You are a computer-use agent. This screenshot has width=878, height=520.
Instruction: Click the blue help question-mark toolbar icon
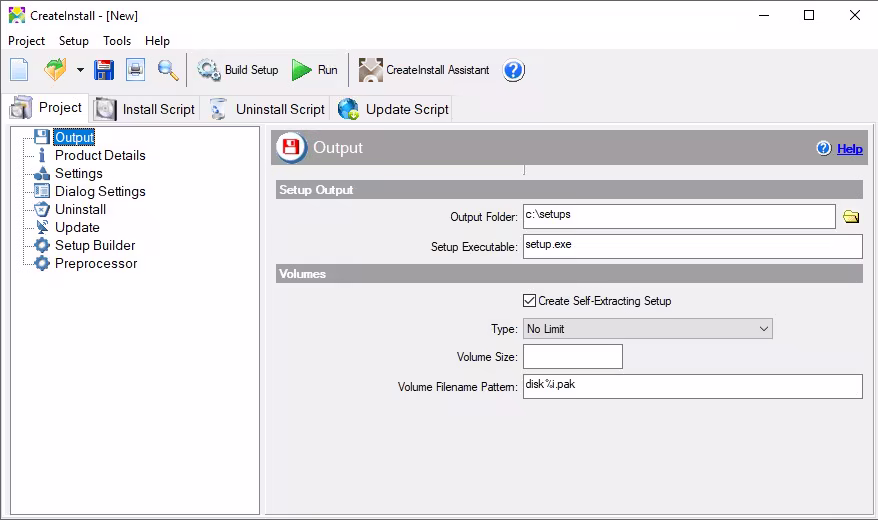pos(513,71)
